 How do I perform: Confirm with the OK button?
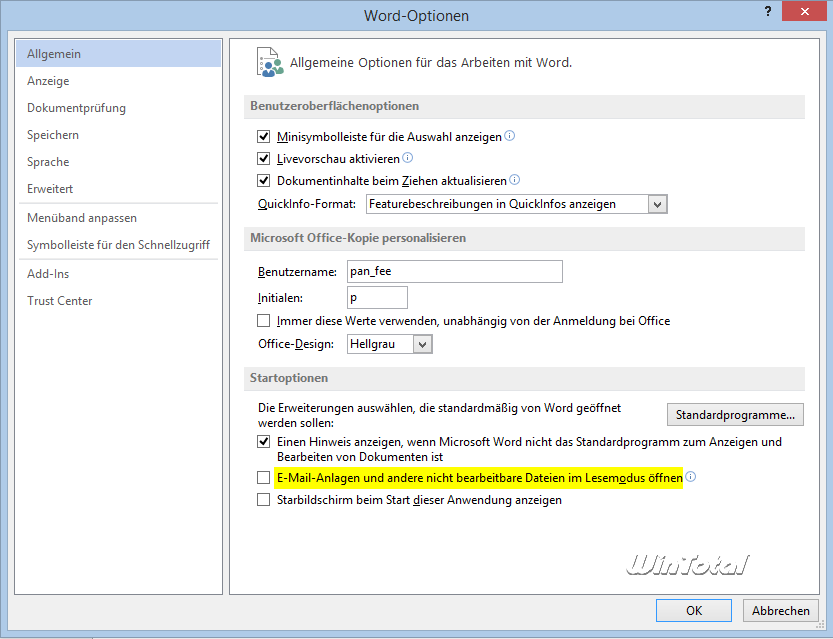click(x=694, y=610)
